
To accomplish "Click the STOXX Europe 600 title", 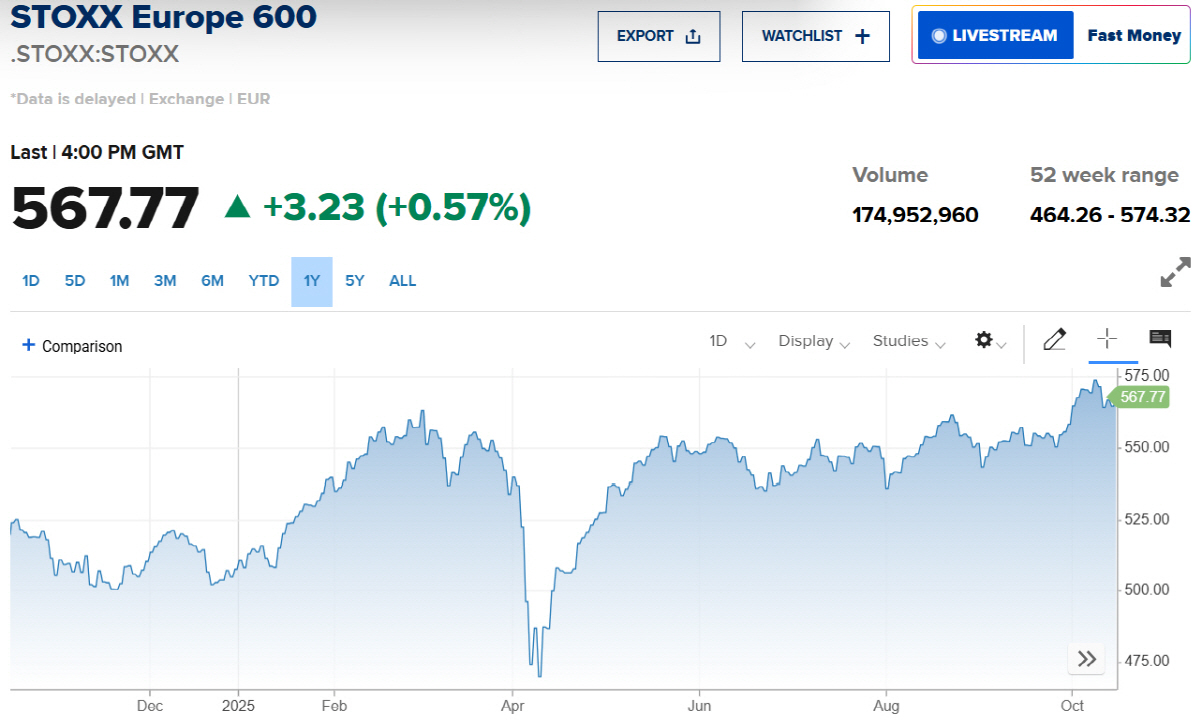I will pyautogui.click(x=163, y=18).
